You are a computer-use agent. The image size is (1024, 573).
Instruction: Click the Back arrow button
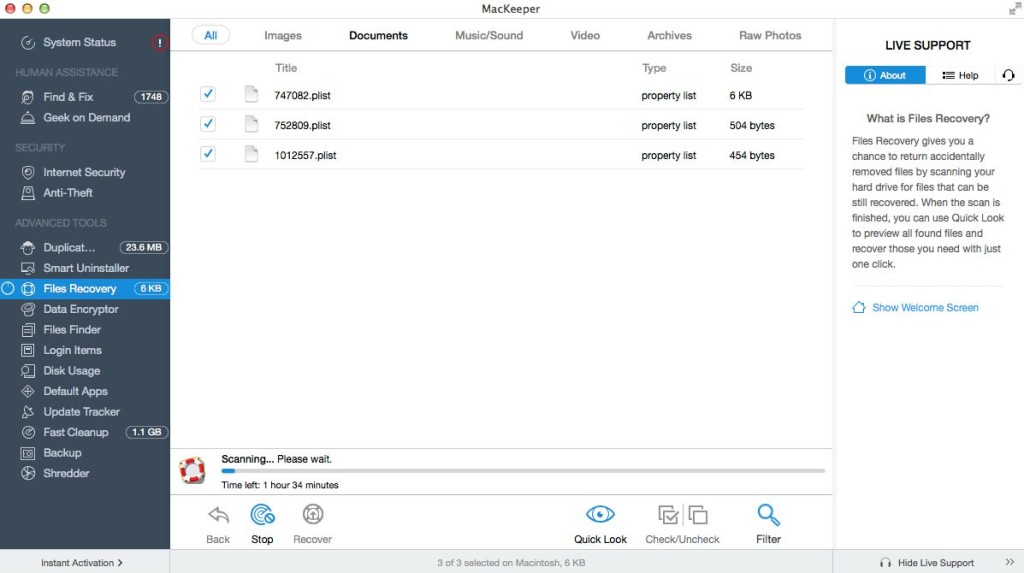218,524
